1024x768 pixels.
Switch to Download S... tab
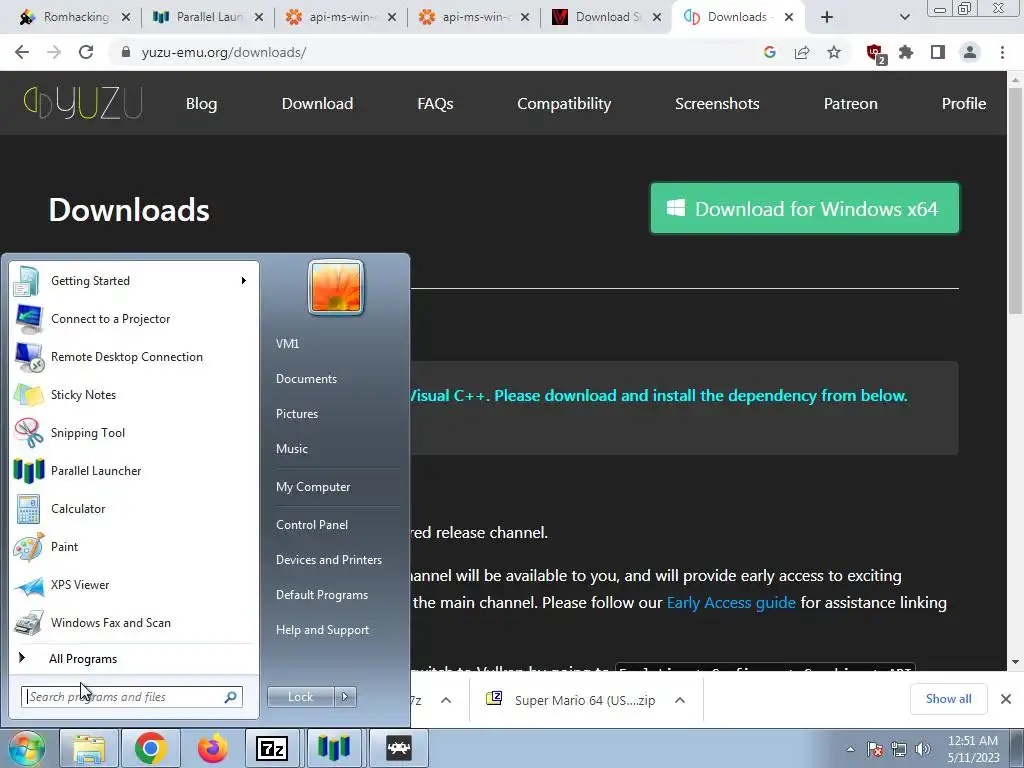tap(605, 17)
